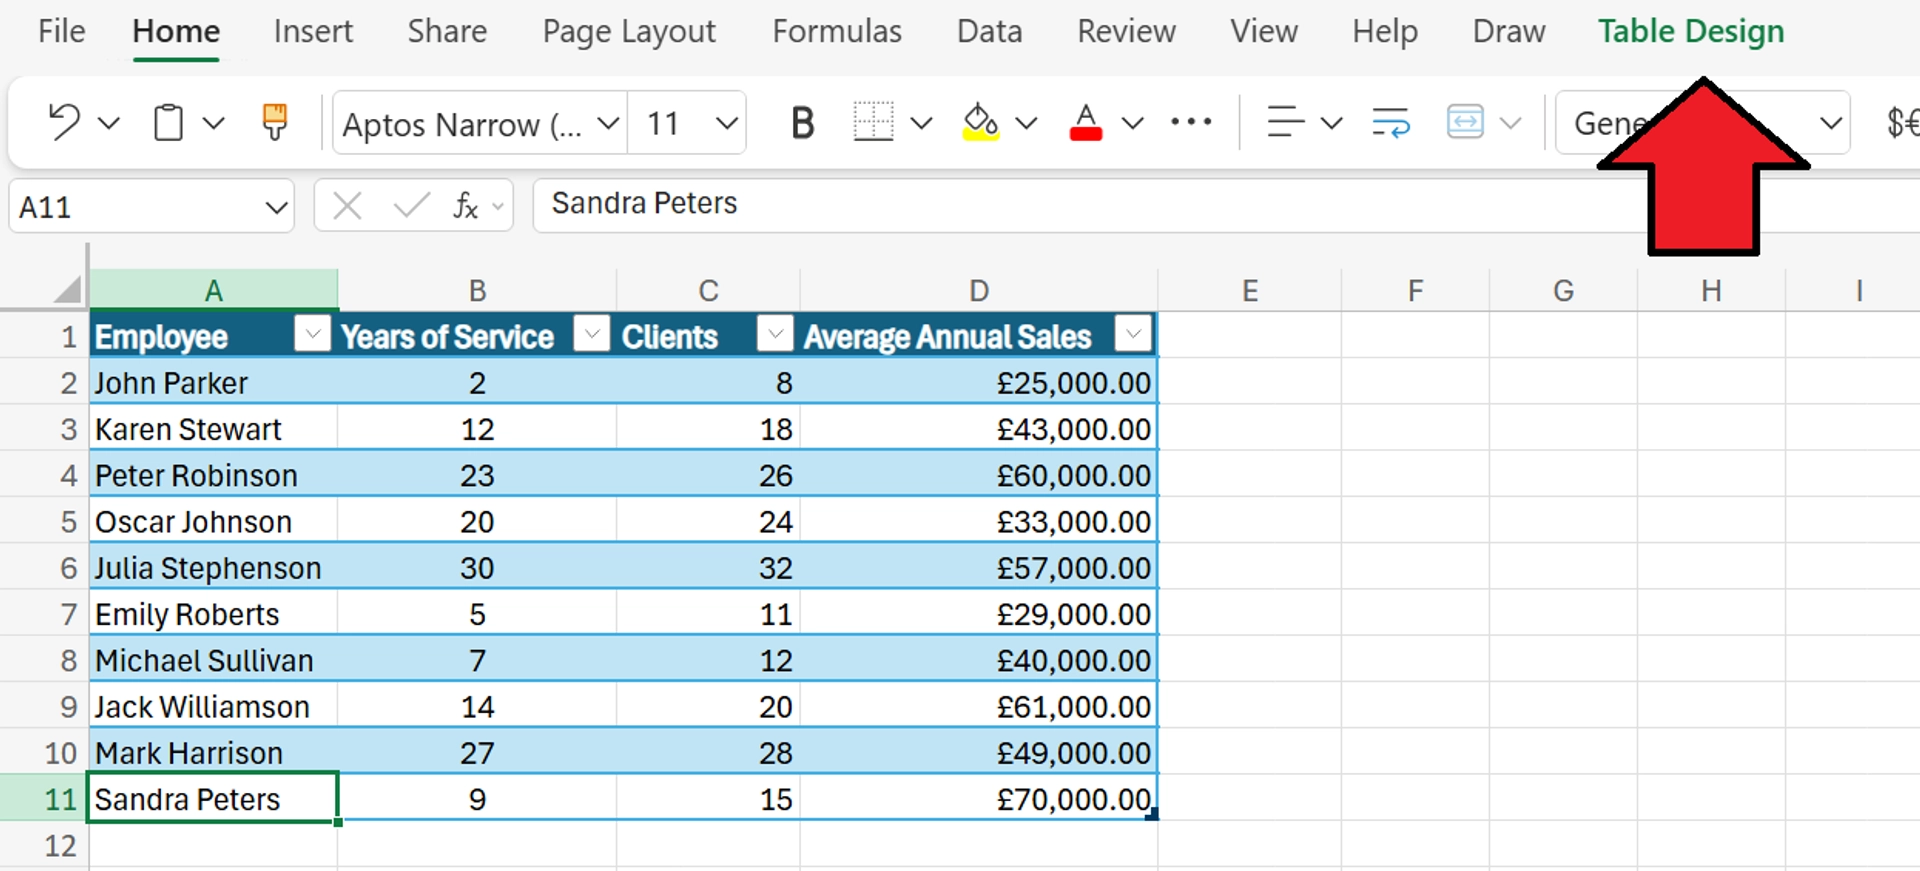The height and width of the screenshot is (871, 1920).
Task: Expand the font size dropdown
Action: (x=727, y=123)
